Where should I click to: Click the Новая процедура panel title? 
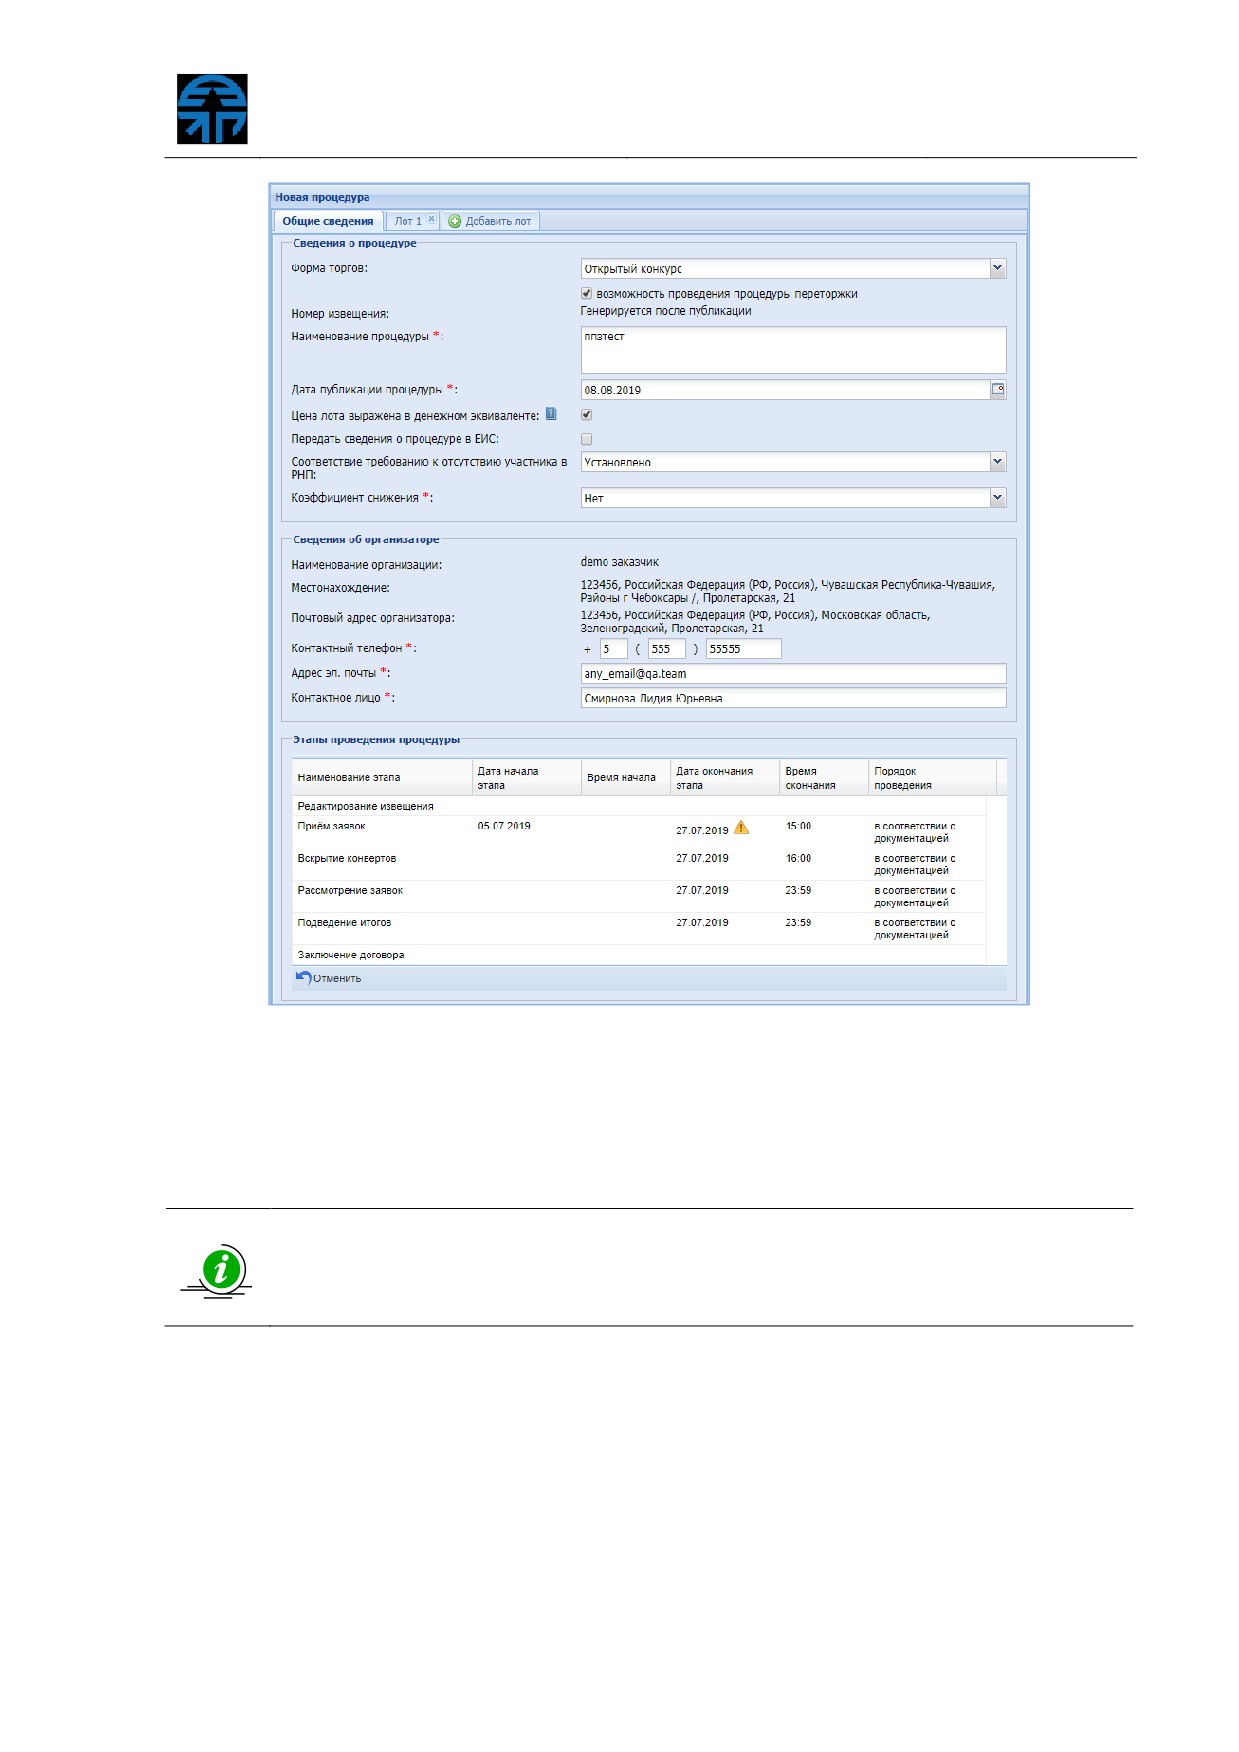click(322, 197)
